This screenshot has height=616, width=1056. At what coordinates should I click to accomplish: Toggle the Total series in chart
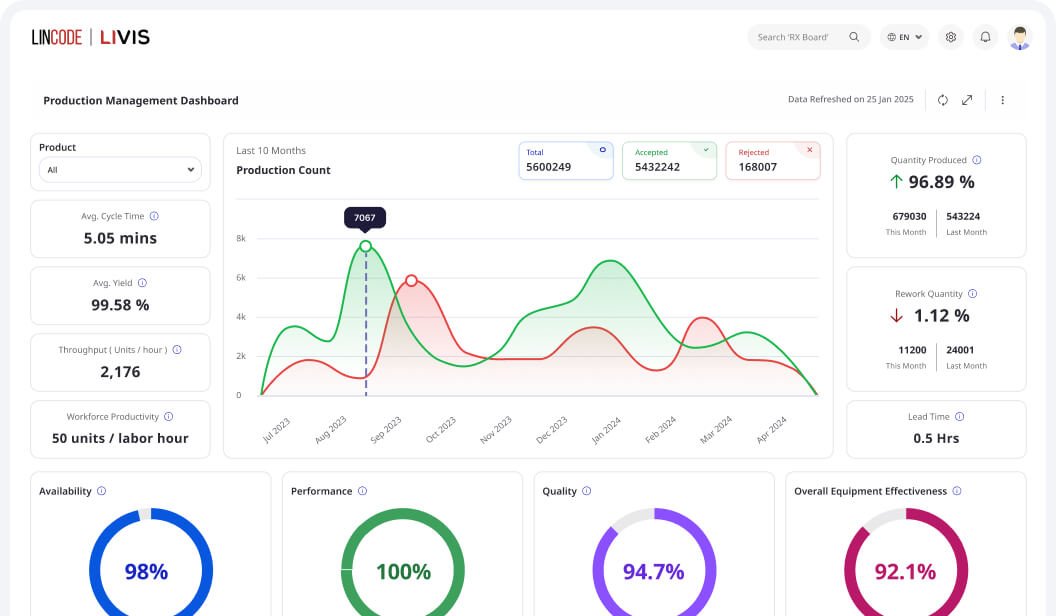(602, 150)
